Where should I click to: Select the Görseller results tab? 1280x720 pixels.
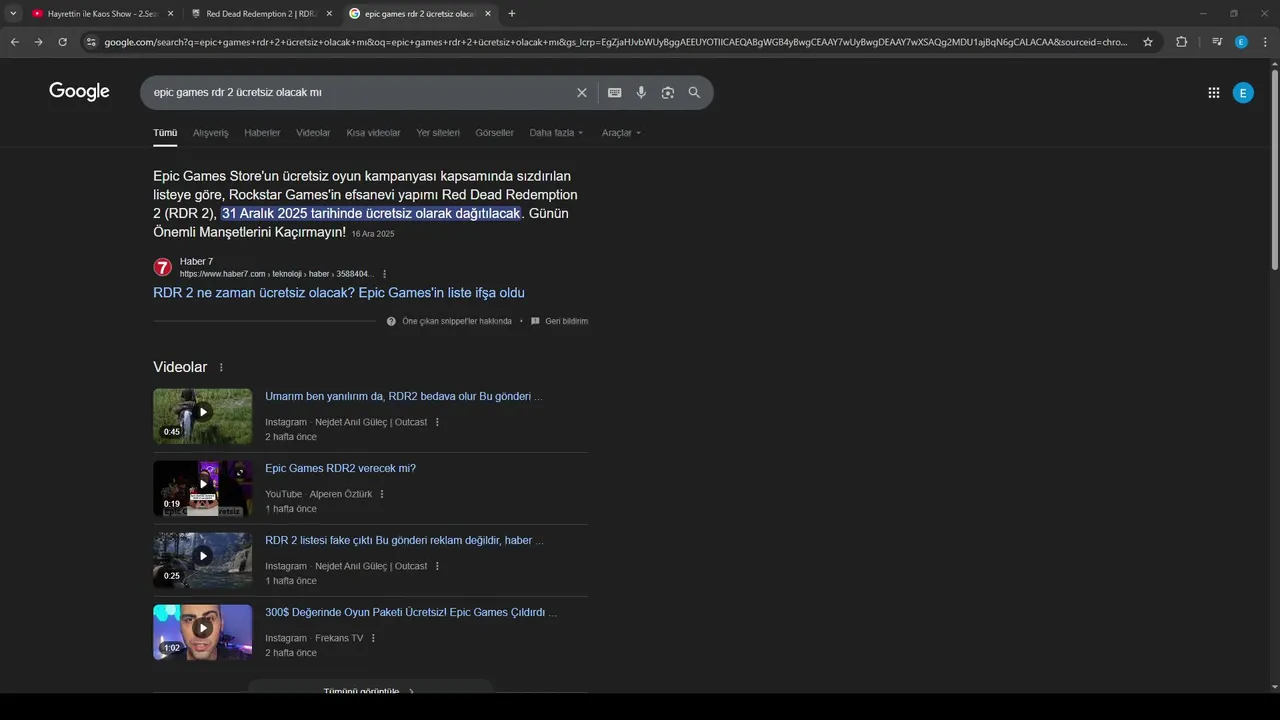(494, 133)
